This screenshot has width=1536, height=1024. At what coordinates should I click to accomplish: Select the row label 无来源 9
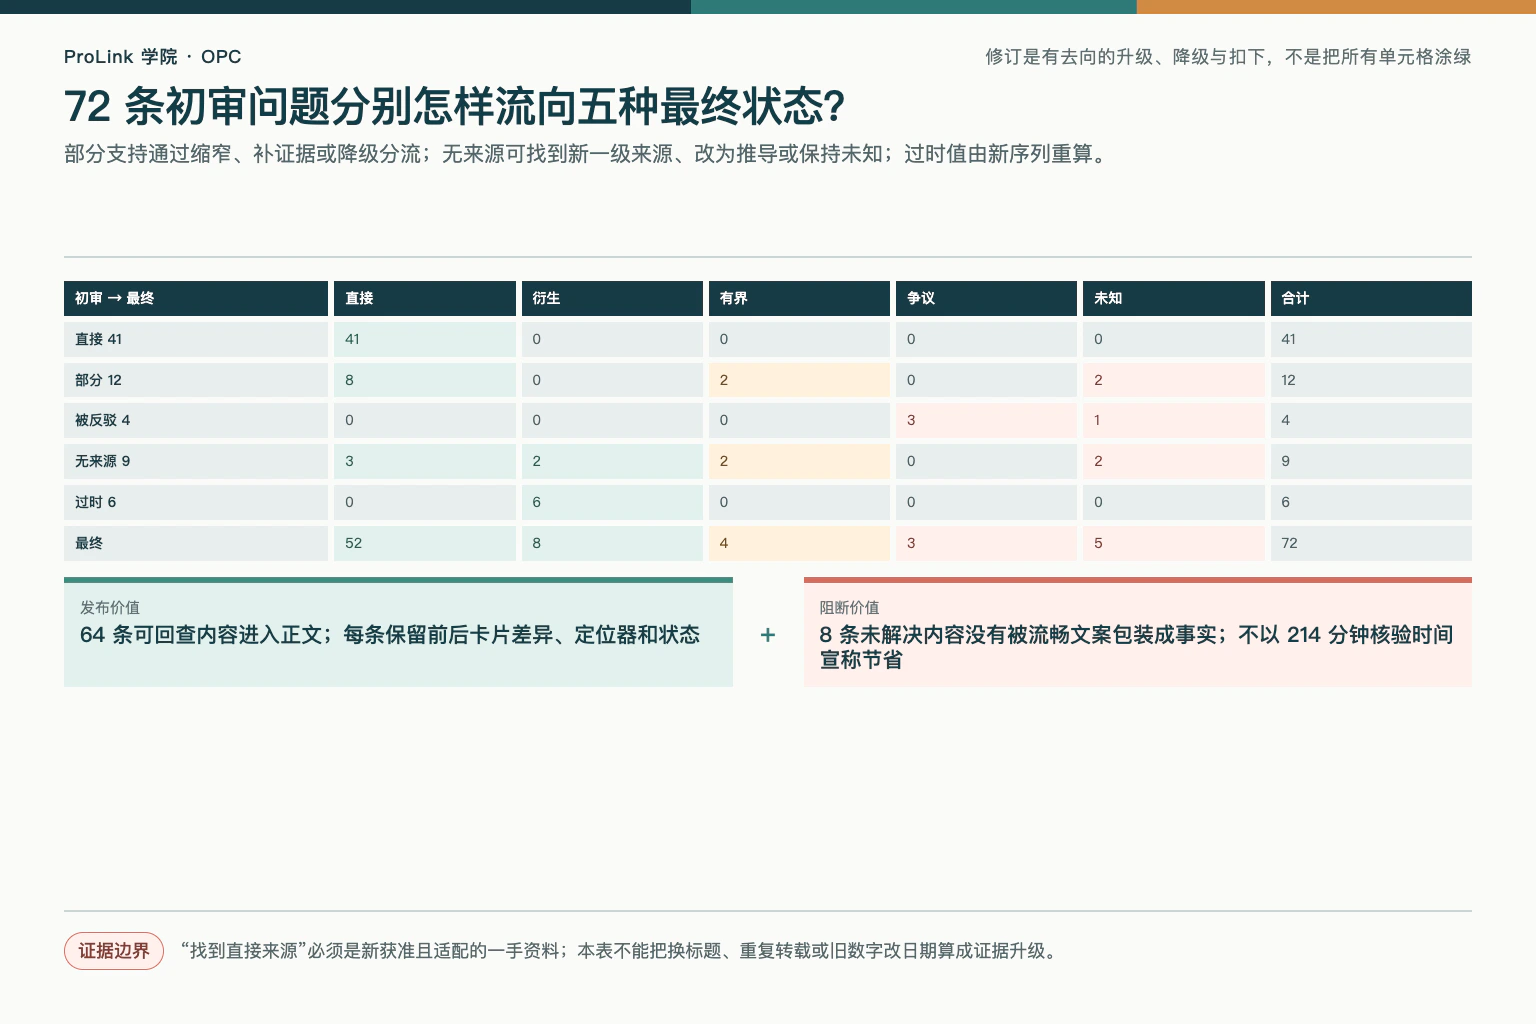point(196,461)
